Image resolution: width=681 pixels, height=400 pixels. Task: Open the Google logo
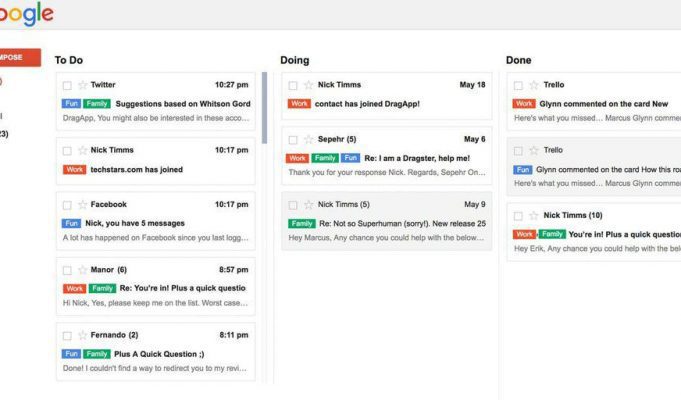(26, 14)
